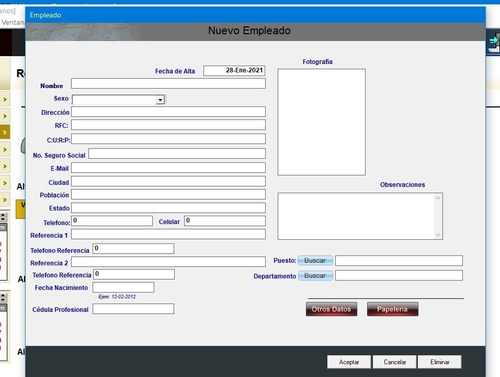Click the Cédula Profesional field

pos(133,309)
